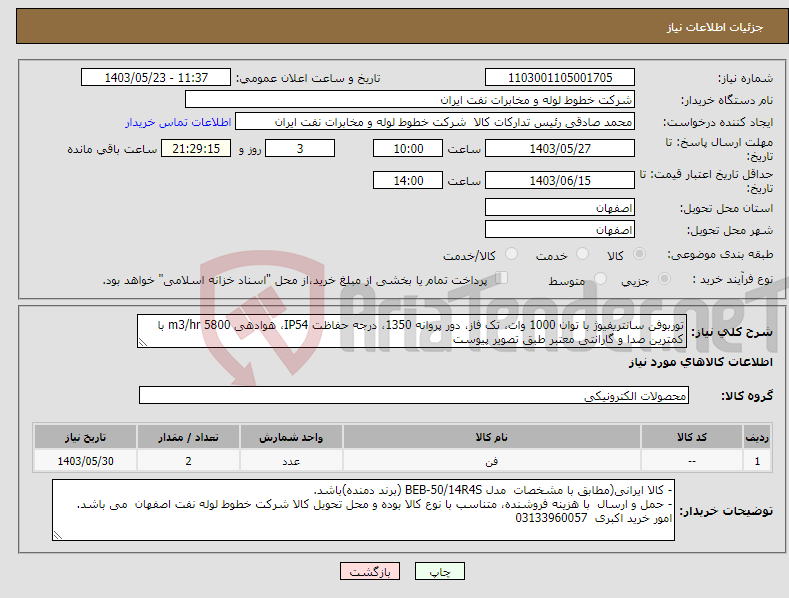Screen dimensions: 789x598
Task: Click remaining time field 21:29:15
Action: click(x=196, y=148)
